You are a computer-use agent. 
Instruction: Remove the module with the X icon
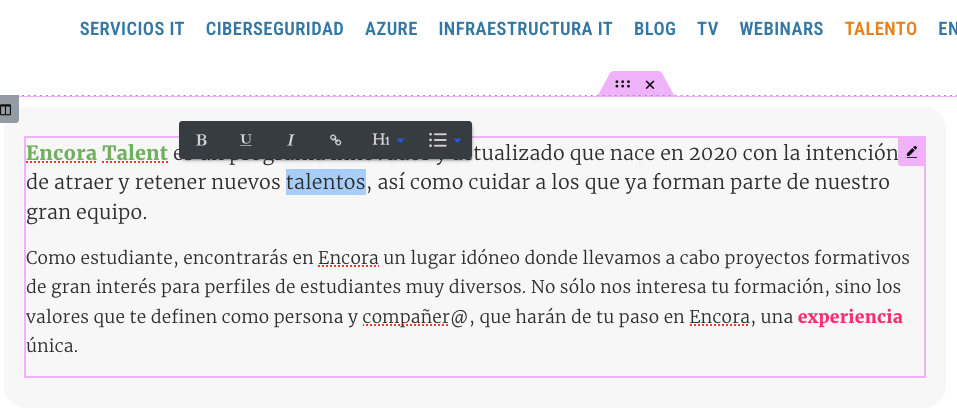[x=650, y=85]
